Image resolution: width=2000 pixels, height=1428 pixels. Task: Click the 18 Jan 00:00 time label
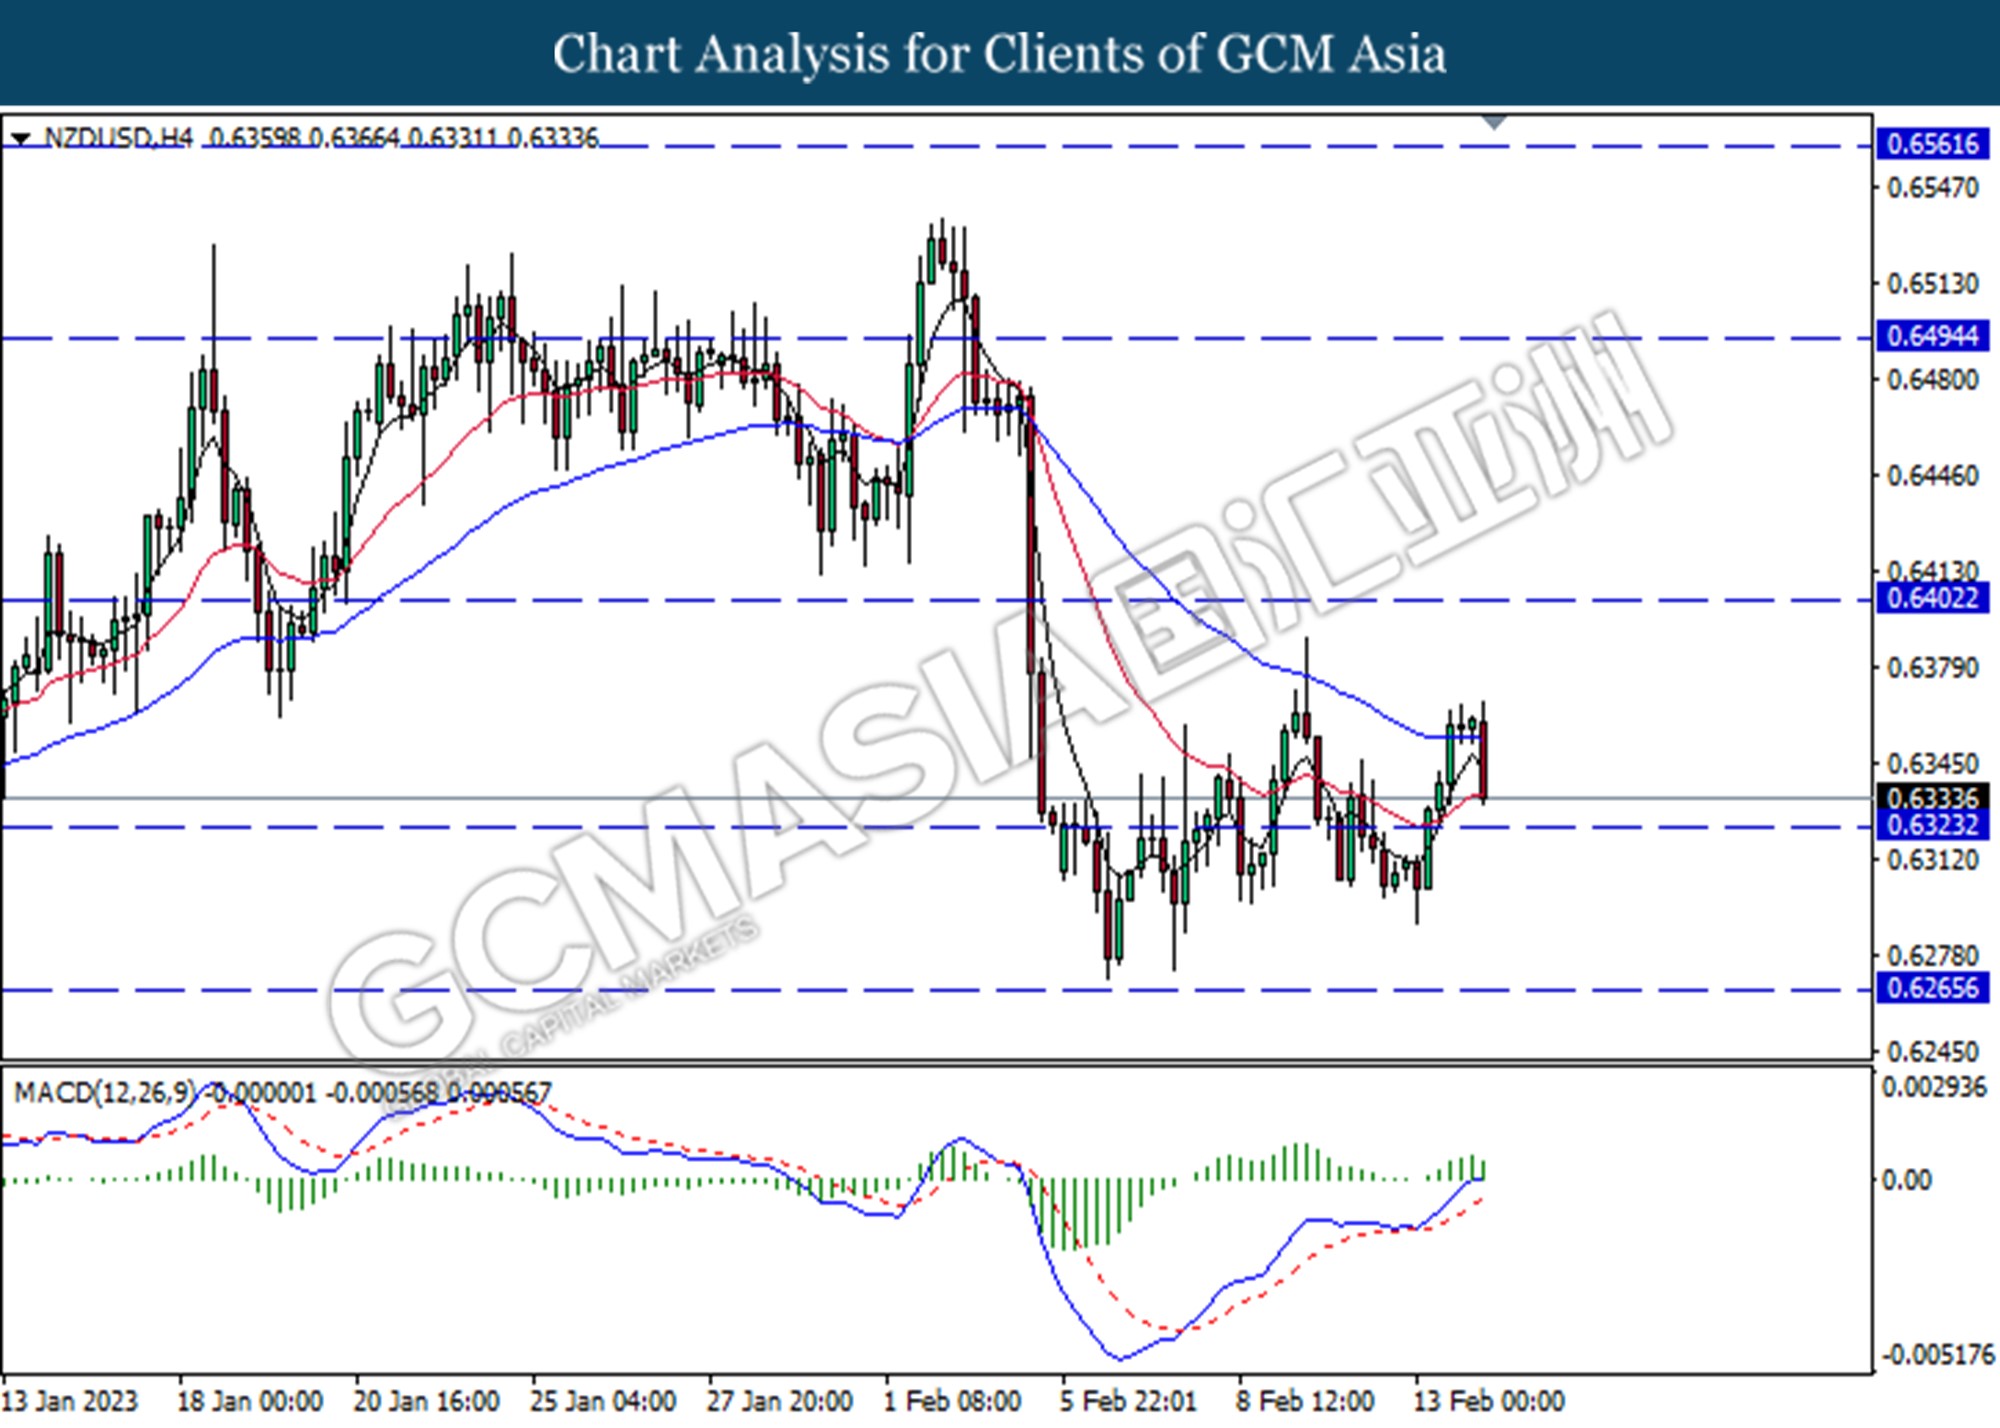pyautogui.click(x=250, y=1401)
